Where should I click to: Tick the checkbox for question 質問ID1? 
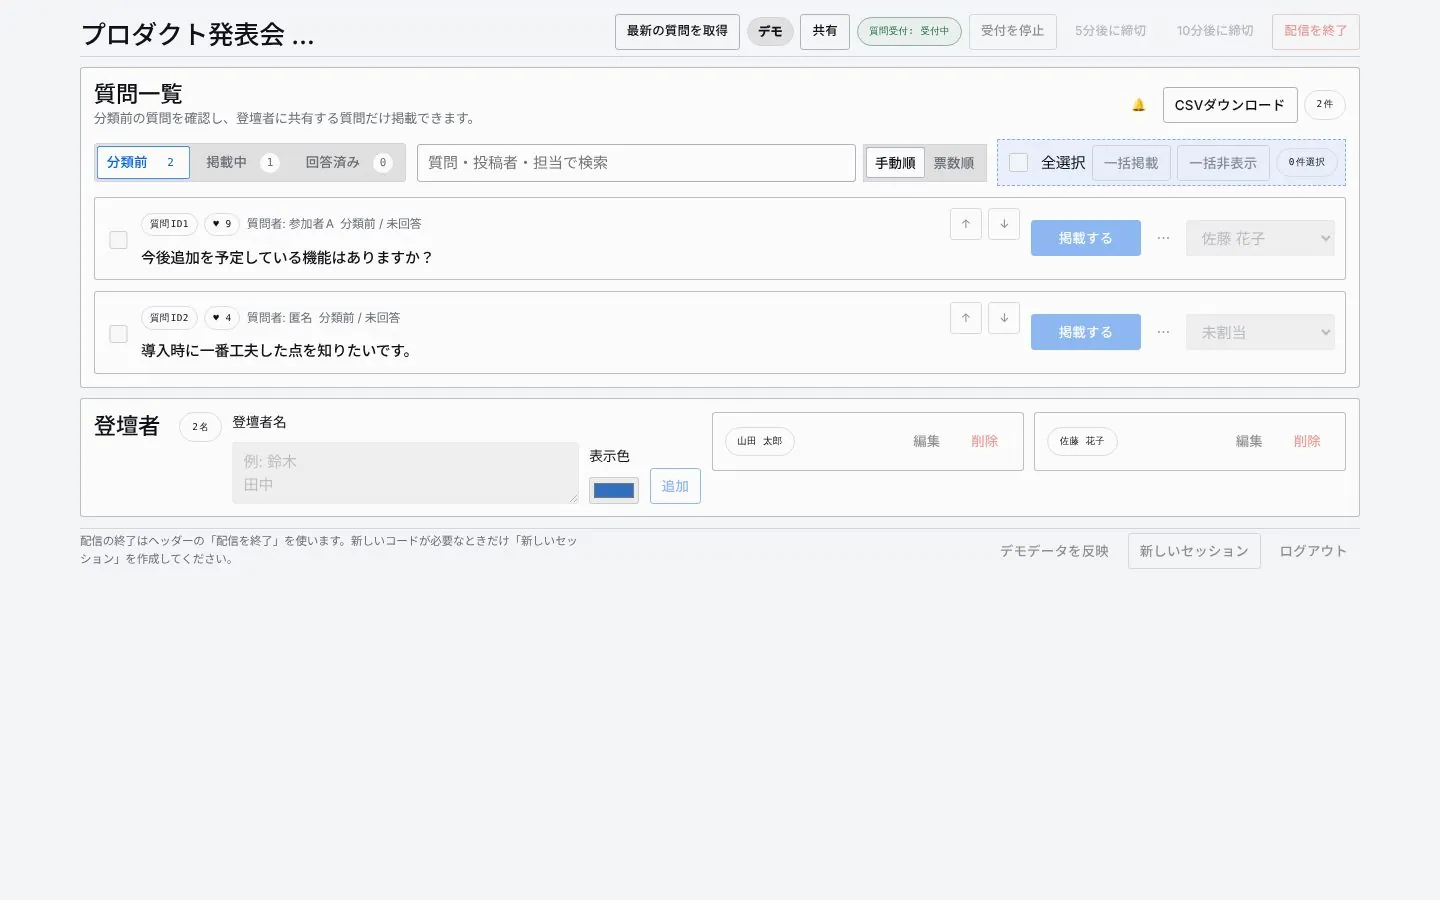pyautogui.click(x=118, y=240)
